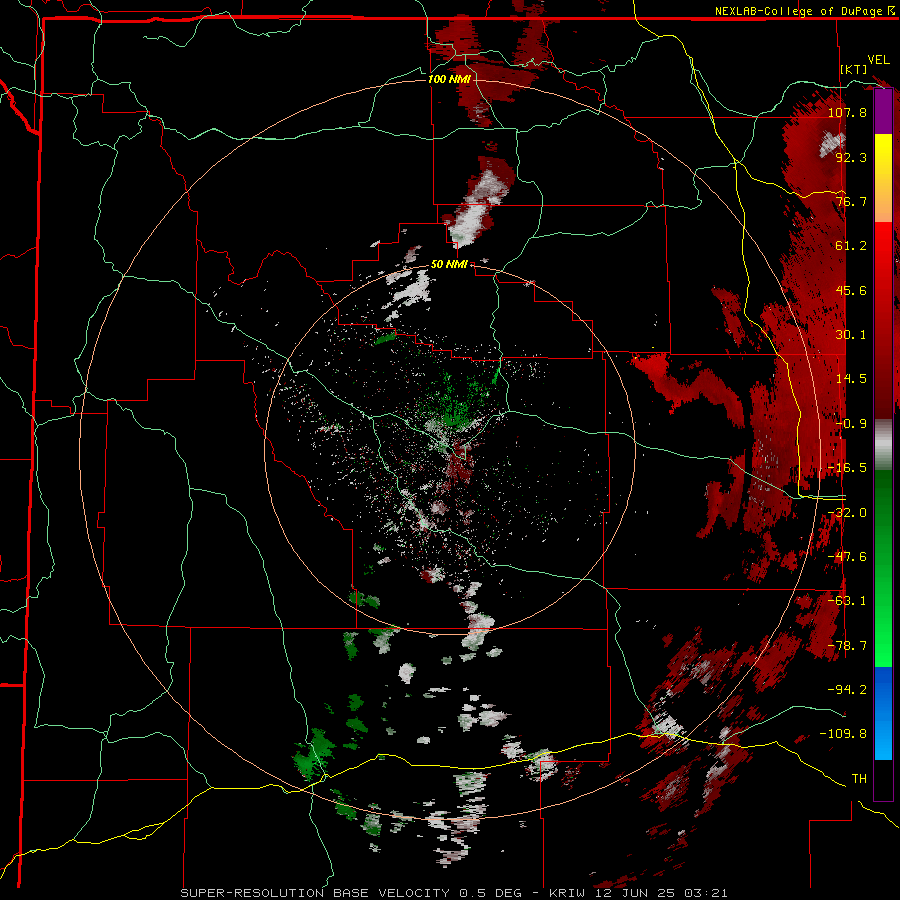Click the -63.1 value on velocity scale
The height and width of the screenshot is (900, 900).
point(847,601)
